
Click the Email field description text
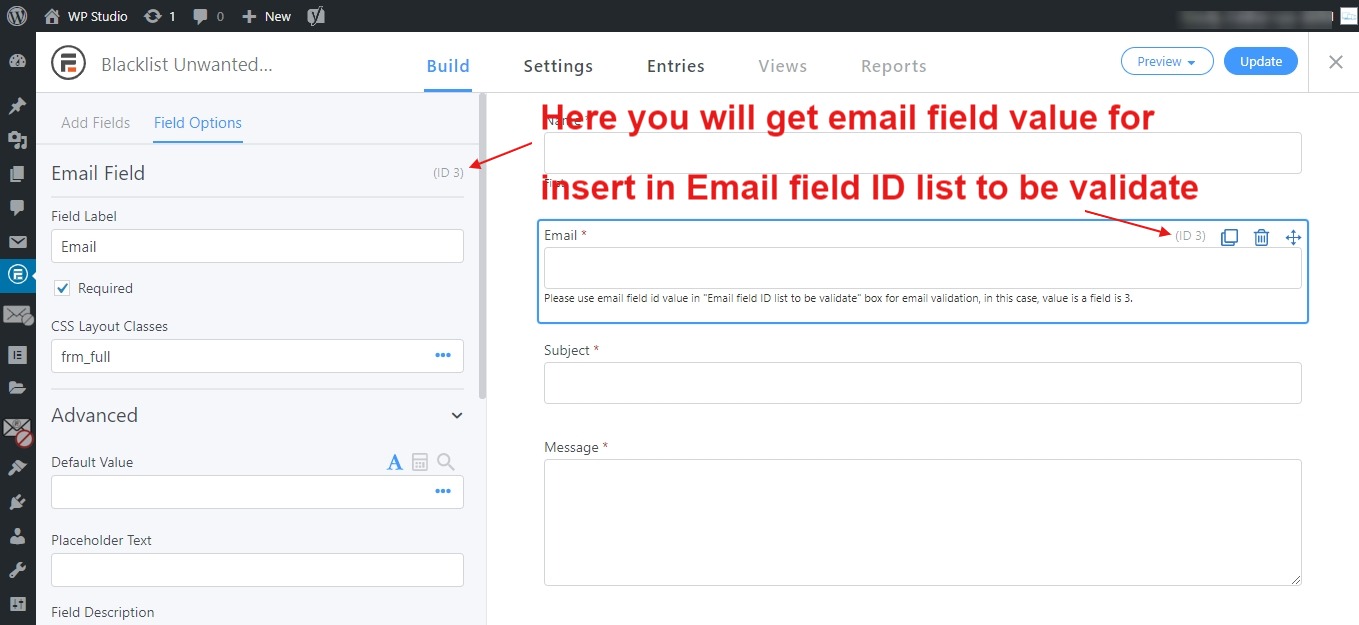tap(838, 298)
